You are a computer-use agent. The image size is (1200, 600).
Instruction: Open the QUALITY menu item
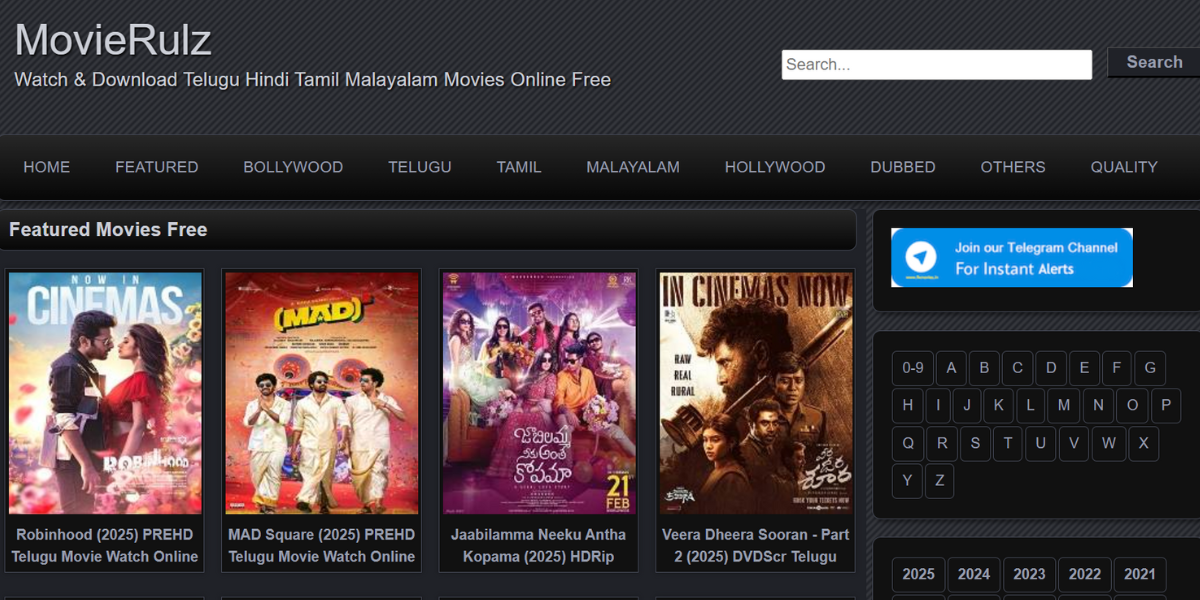[1124, 167]
